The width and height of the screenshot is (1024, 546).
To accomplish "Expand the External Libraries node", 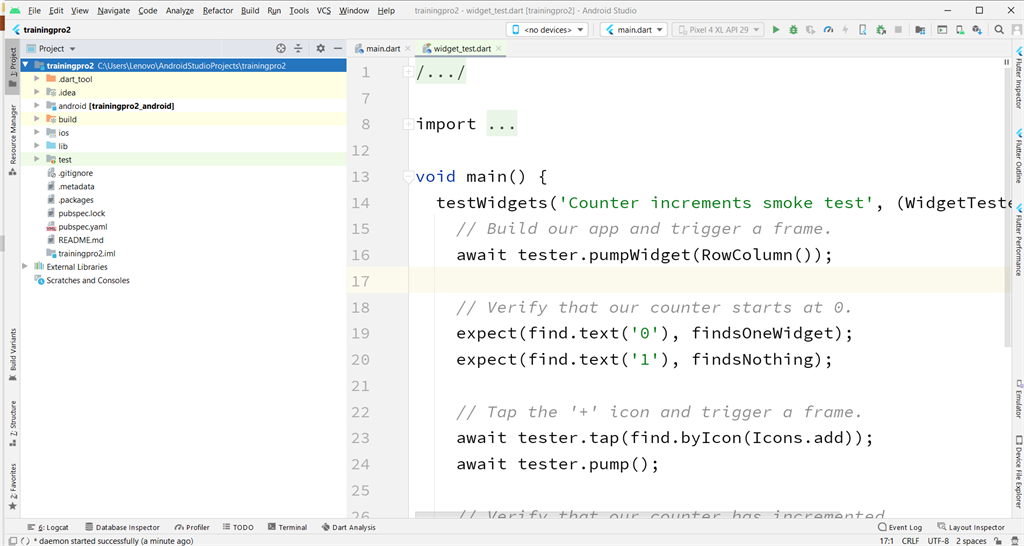I will point(25,266).
